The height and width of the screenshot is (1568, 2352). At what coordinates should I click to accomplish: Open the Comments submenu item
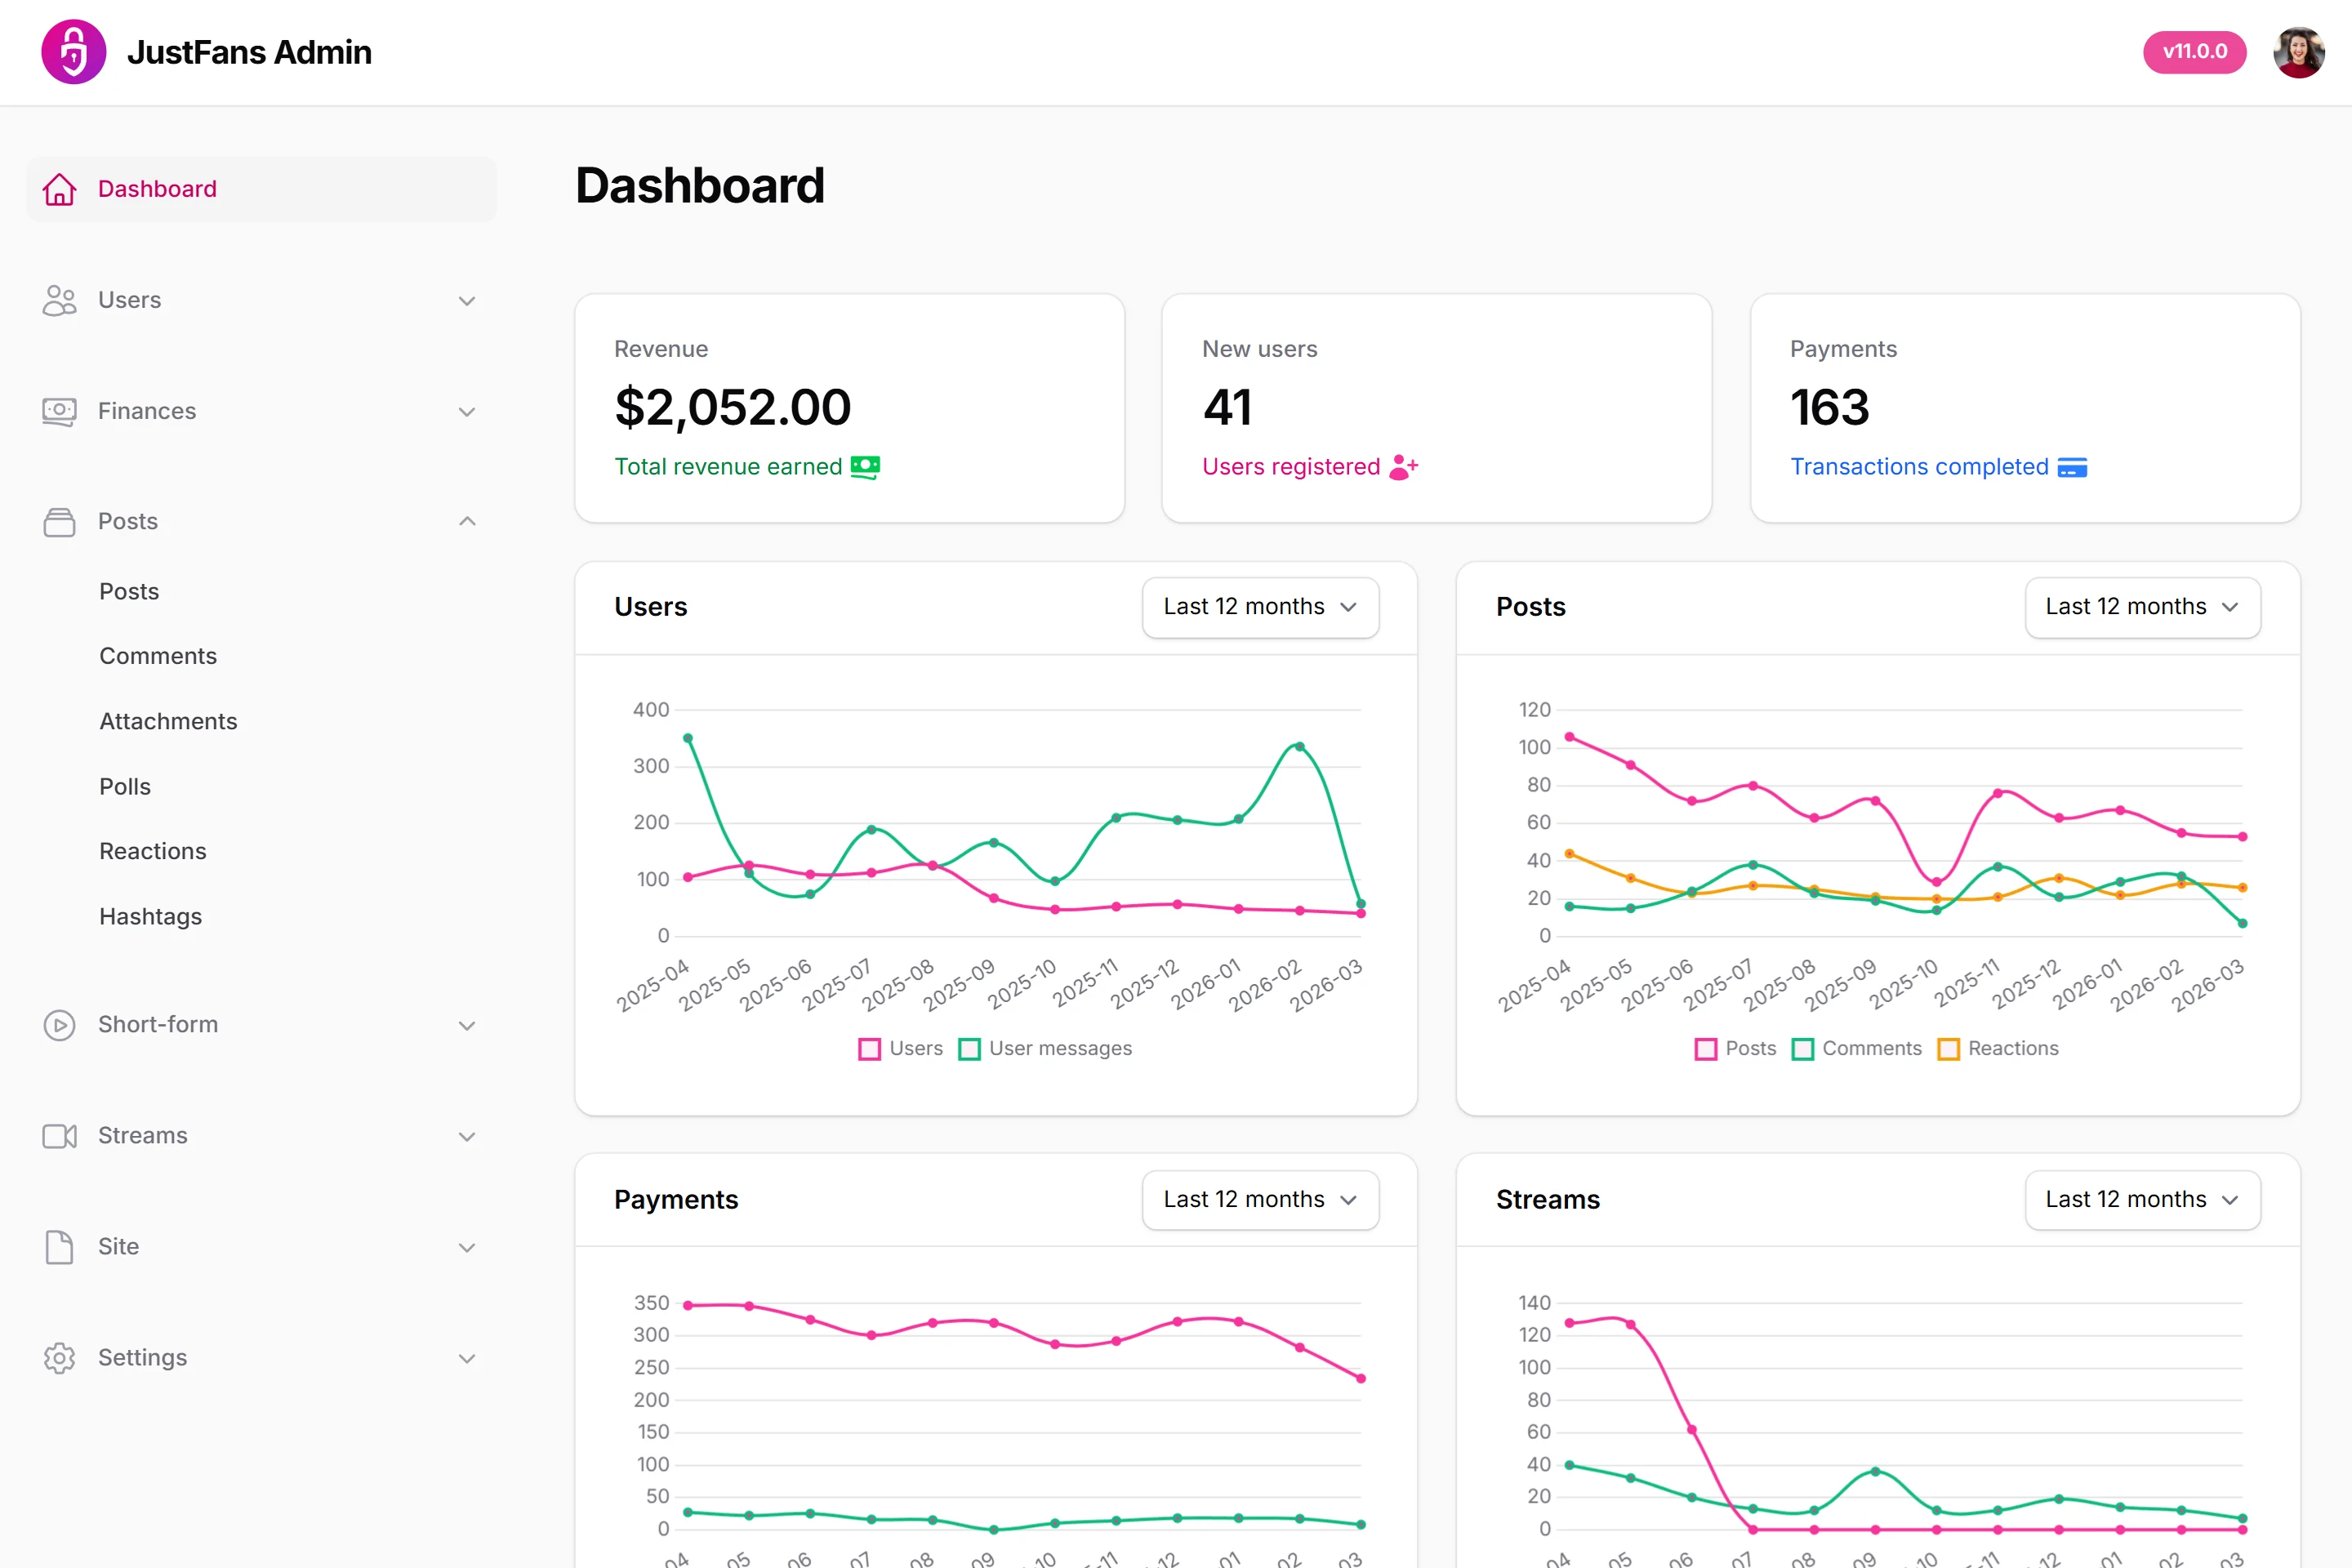pos(158,656)
